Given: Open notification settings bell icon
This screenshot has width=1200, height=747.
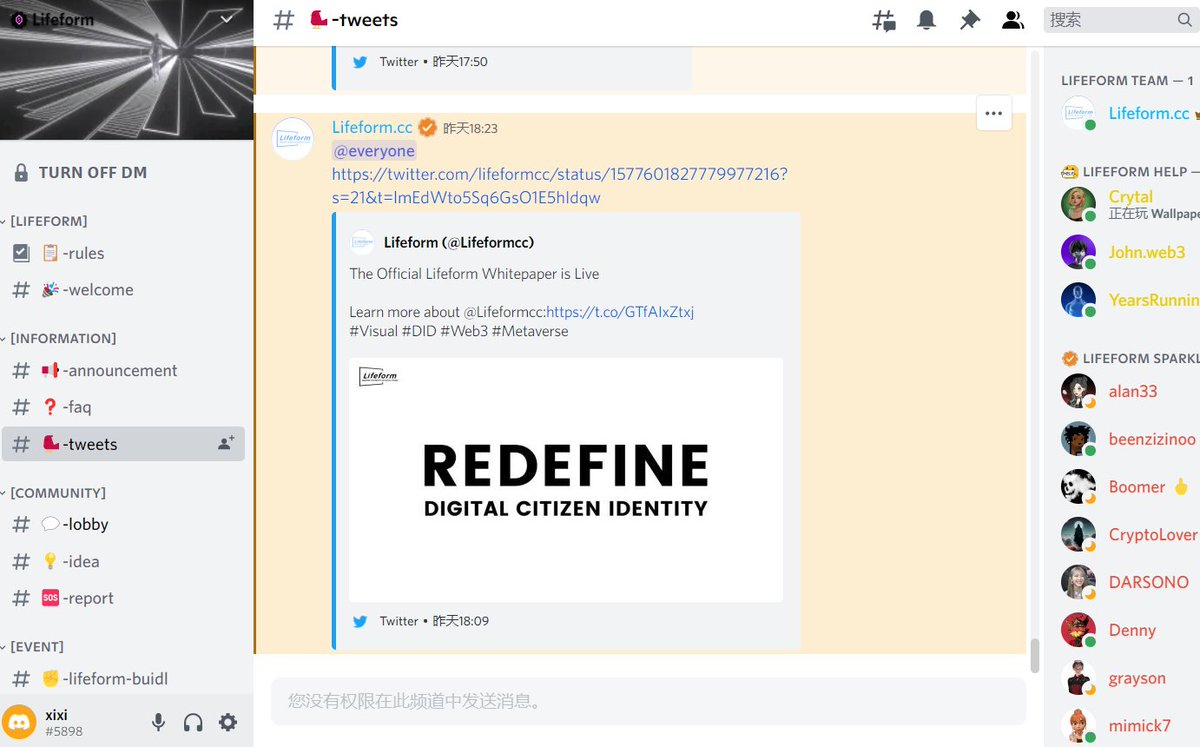Looking at the screenshot, I should click(x=927, y=20).
